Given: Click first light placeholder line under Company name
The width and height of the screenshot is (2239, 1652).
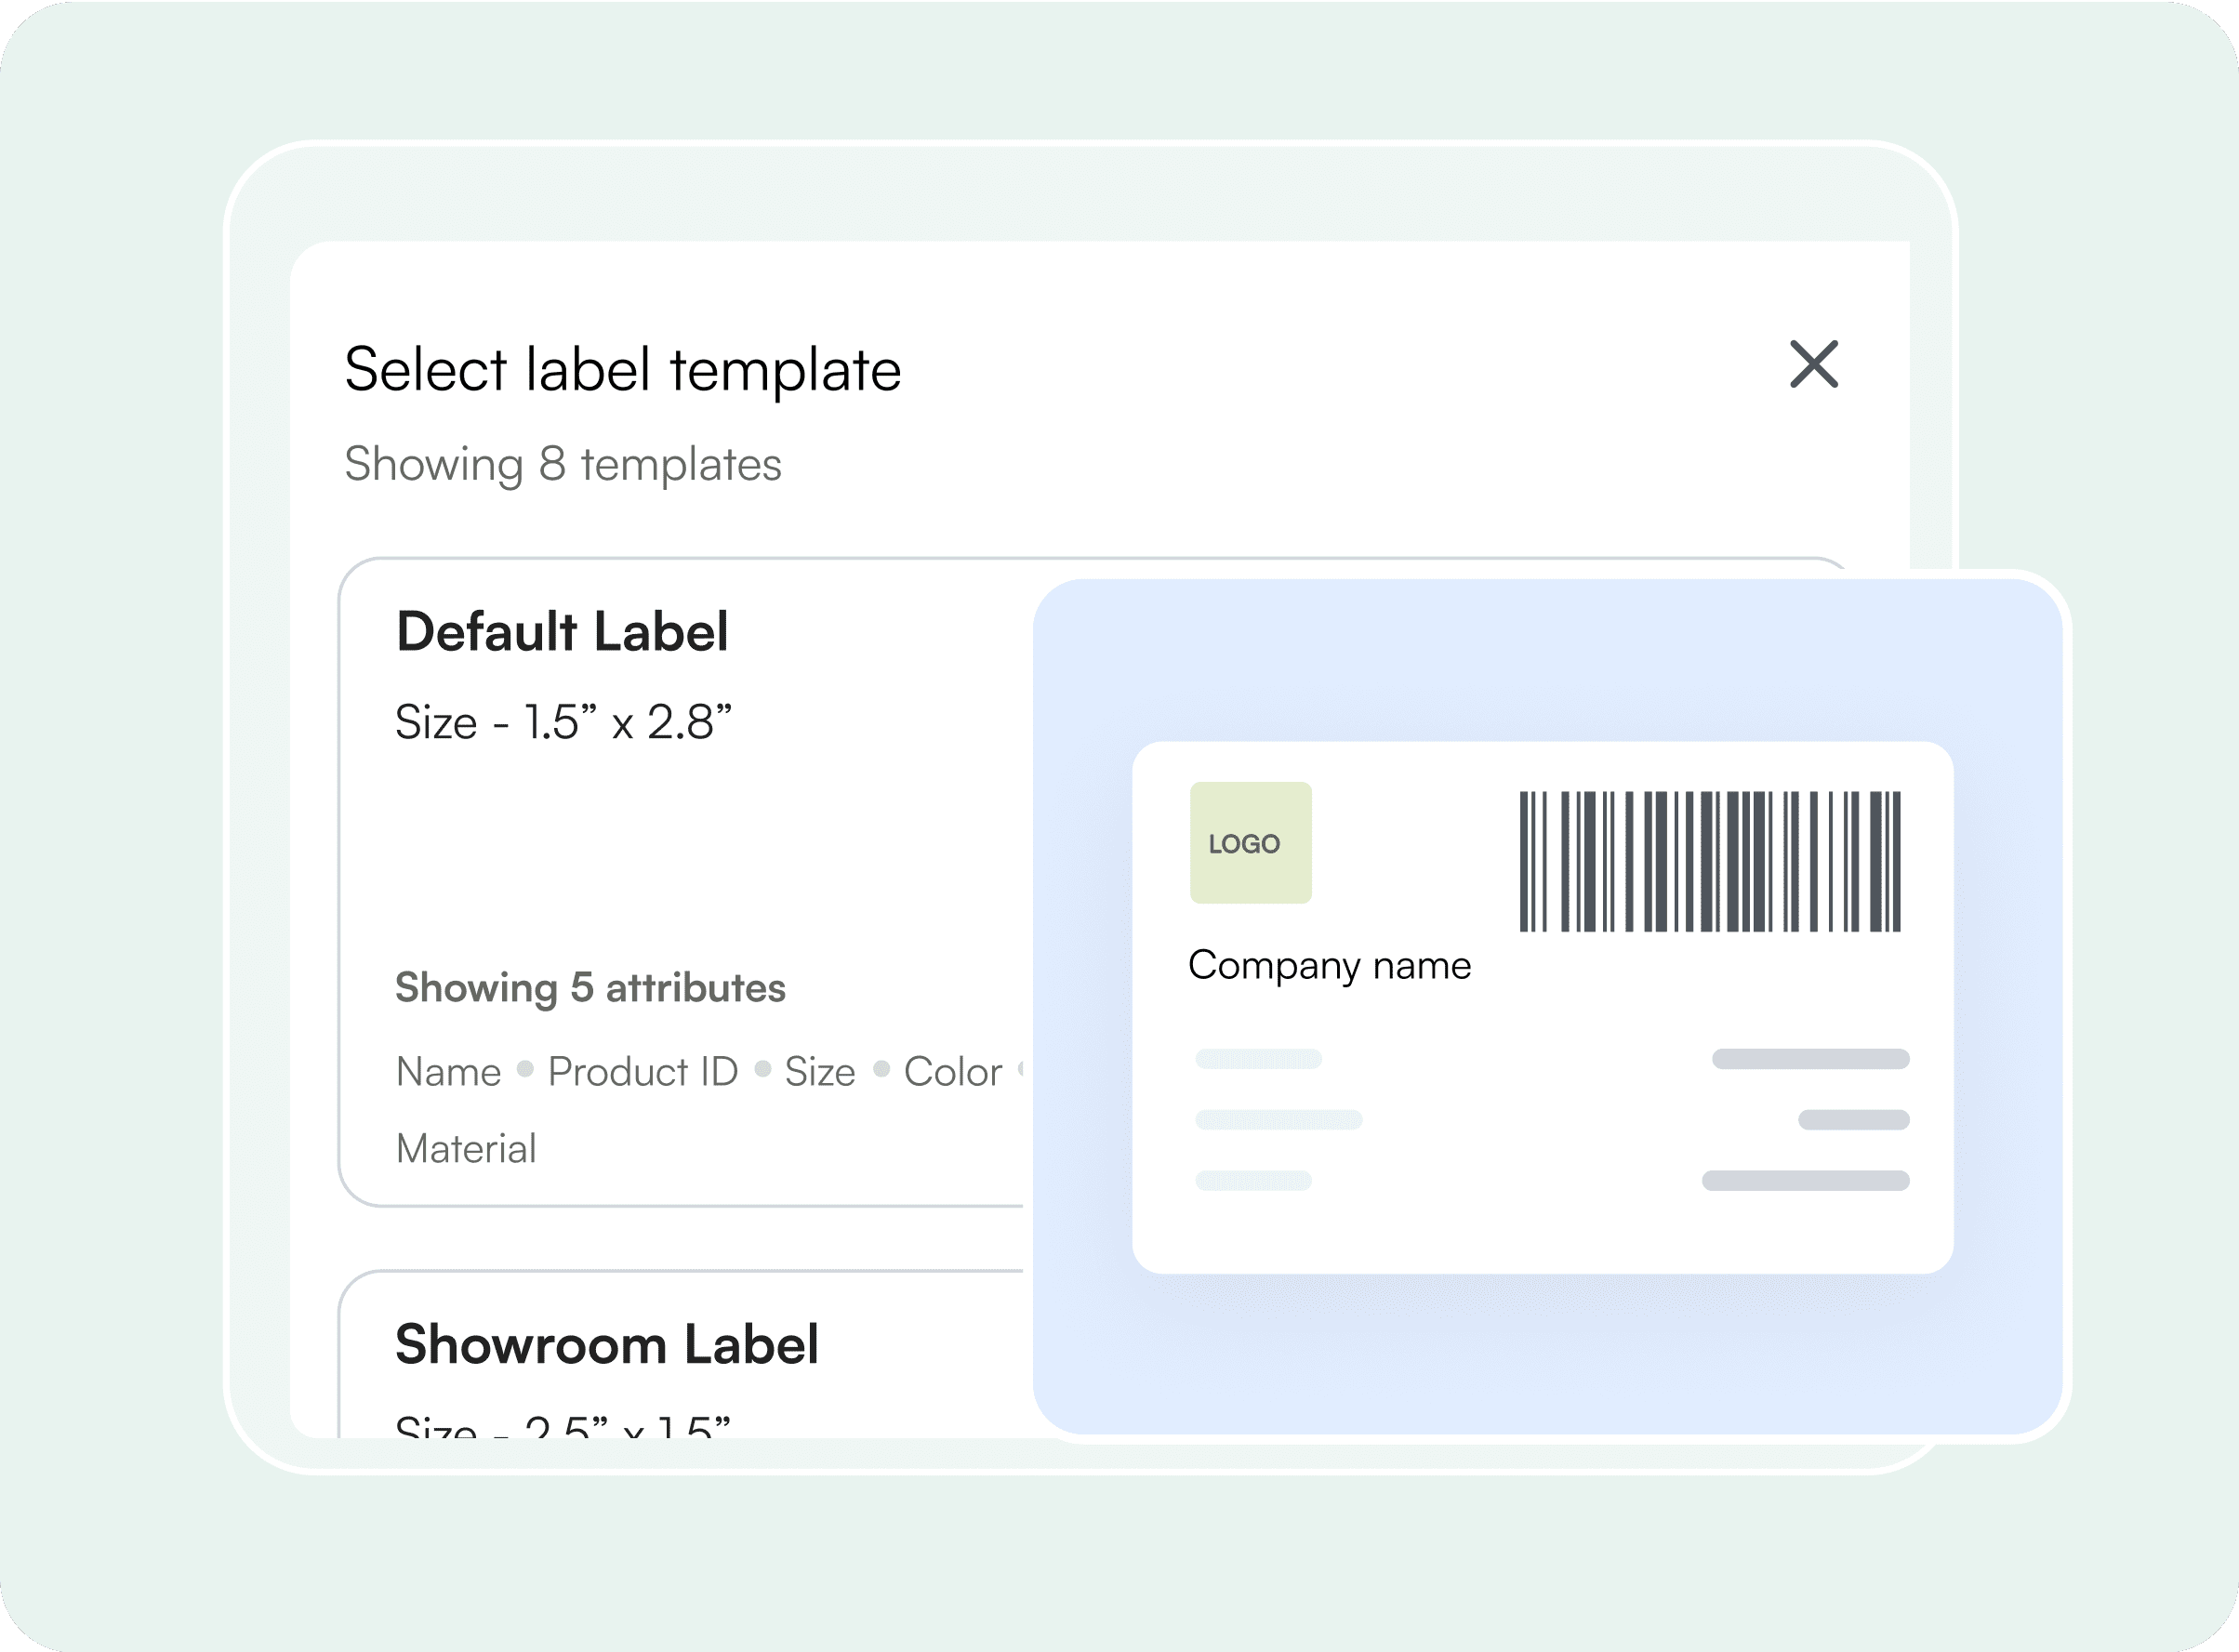Looking at the screenshot, I should pos(1258,1059).
